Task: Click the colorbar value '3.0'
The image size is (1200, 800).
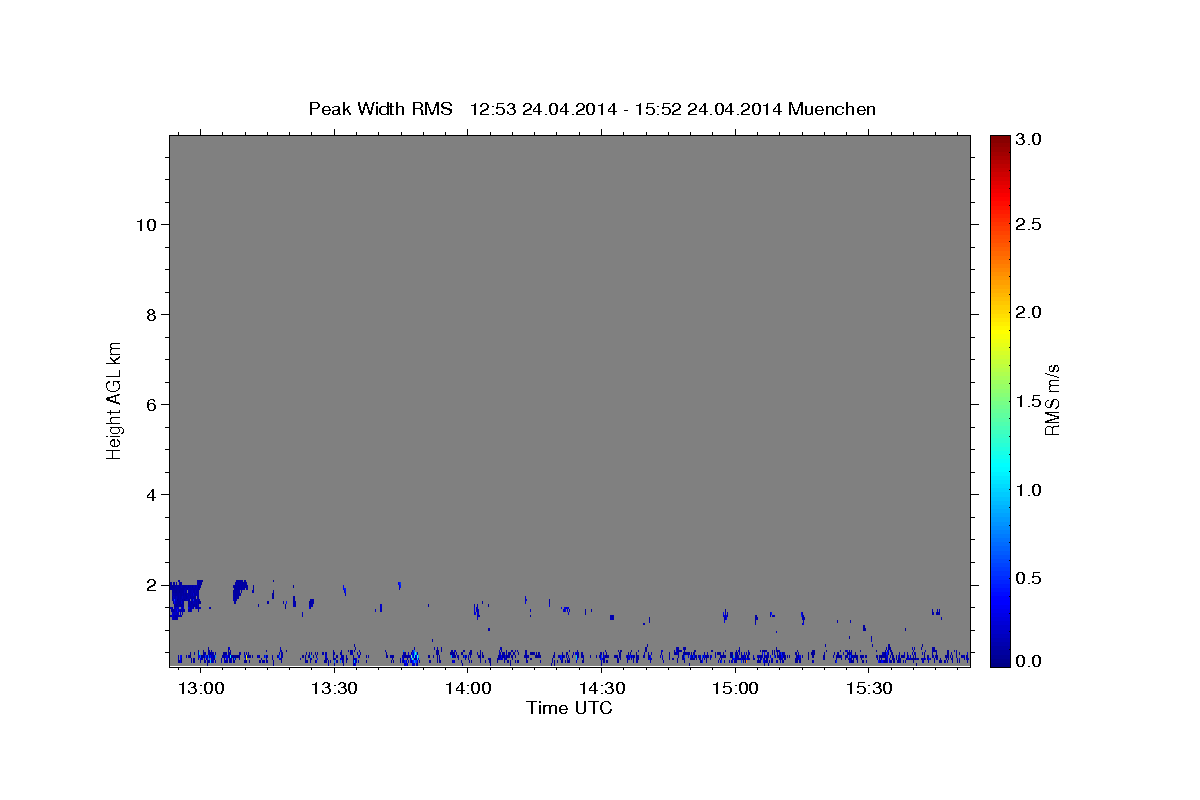Action: (x=1029, y=140)
